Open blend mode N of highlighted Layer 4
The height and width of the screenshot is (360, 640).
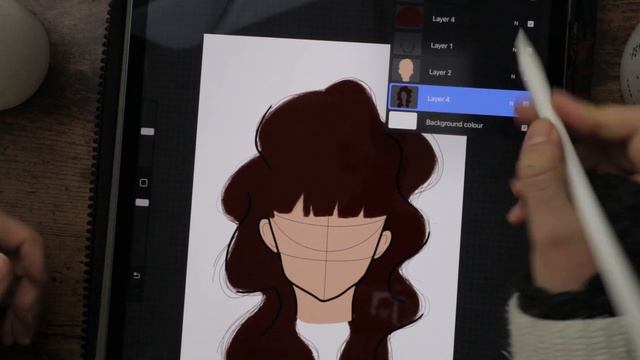pyautogui.click(x=511, y=103)
